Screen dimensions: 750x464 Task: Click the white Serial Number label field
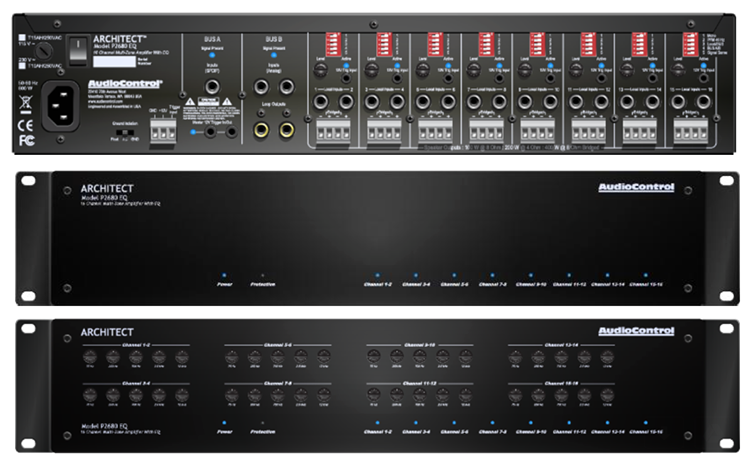[x=114, y=62]
